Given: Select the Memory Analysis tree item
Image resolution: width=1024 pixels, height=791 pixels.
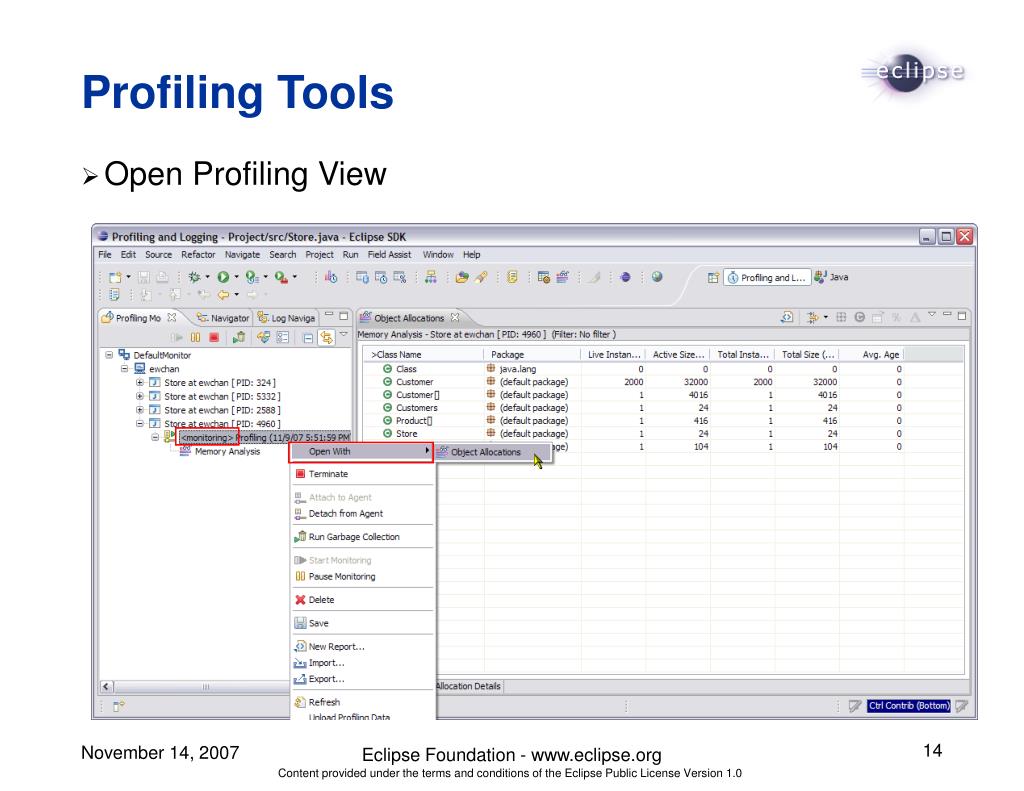Looking at the screenshot, I should click(219, 451).
